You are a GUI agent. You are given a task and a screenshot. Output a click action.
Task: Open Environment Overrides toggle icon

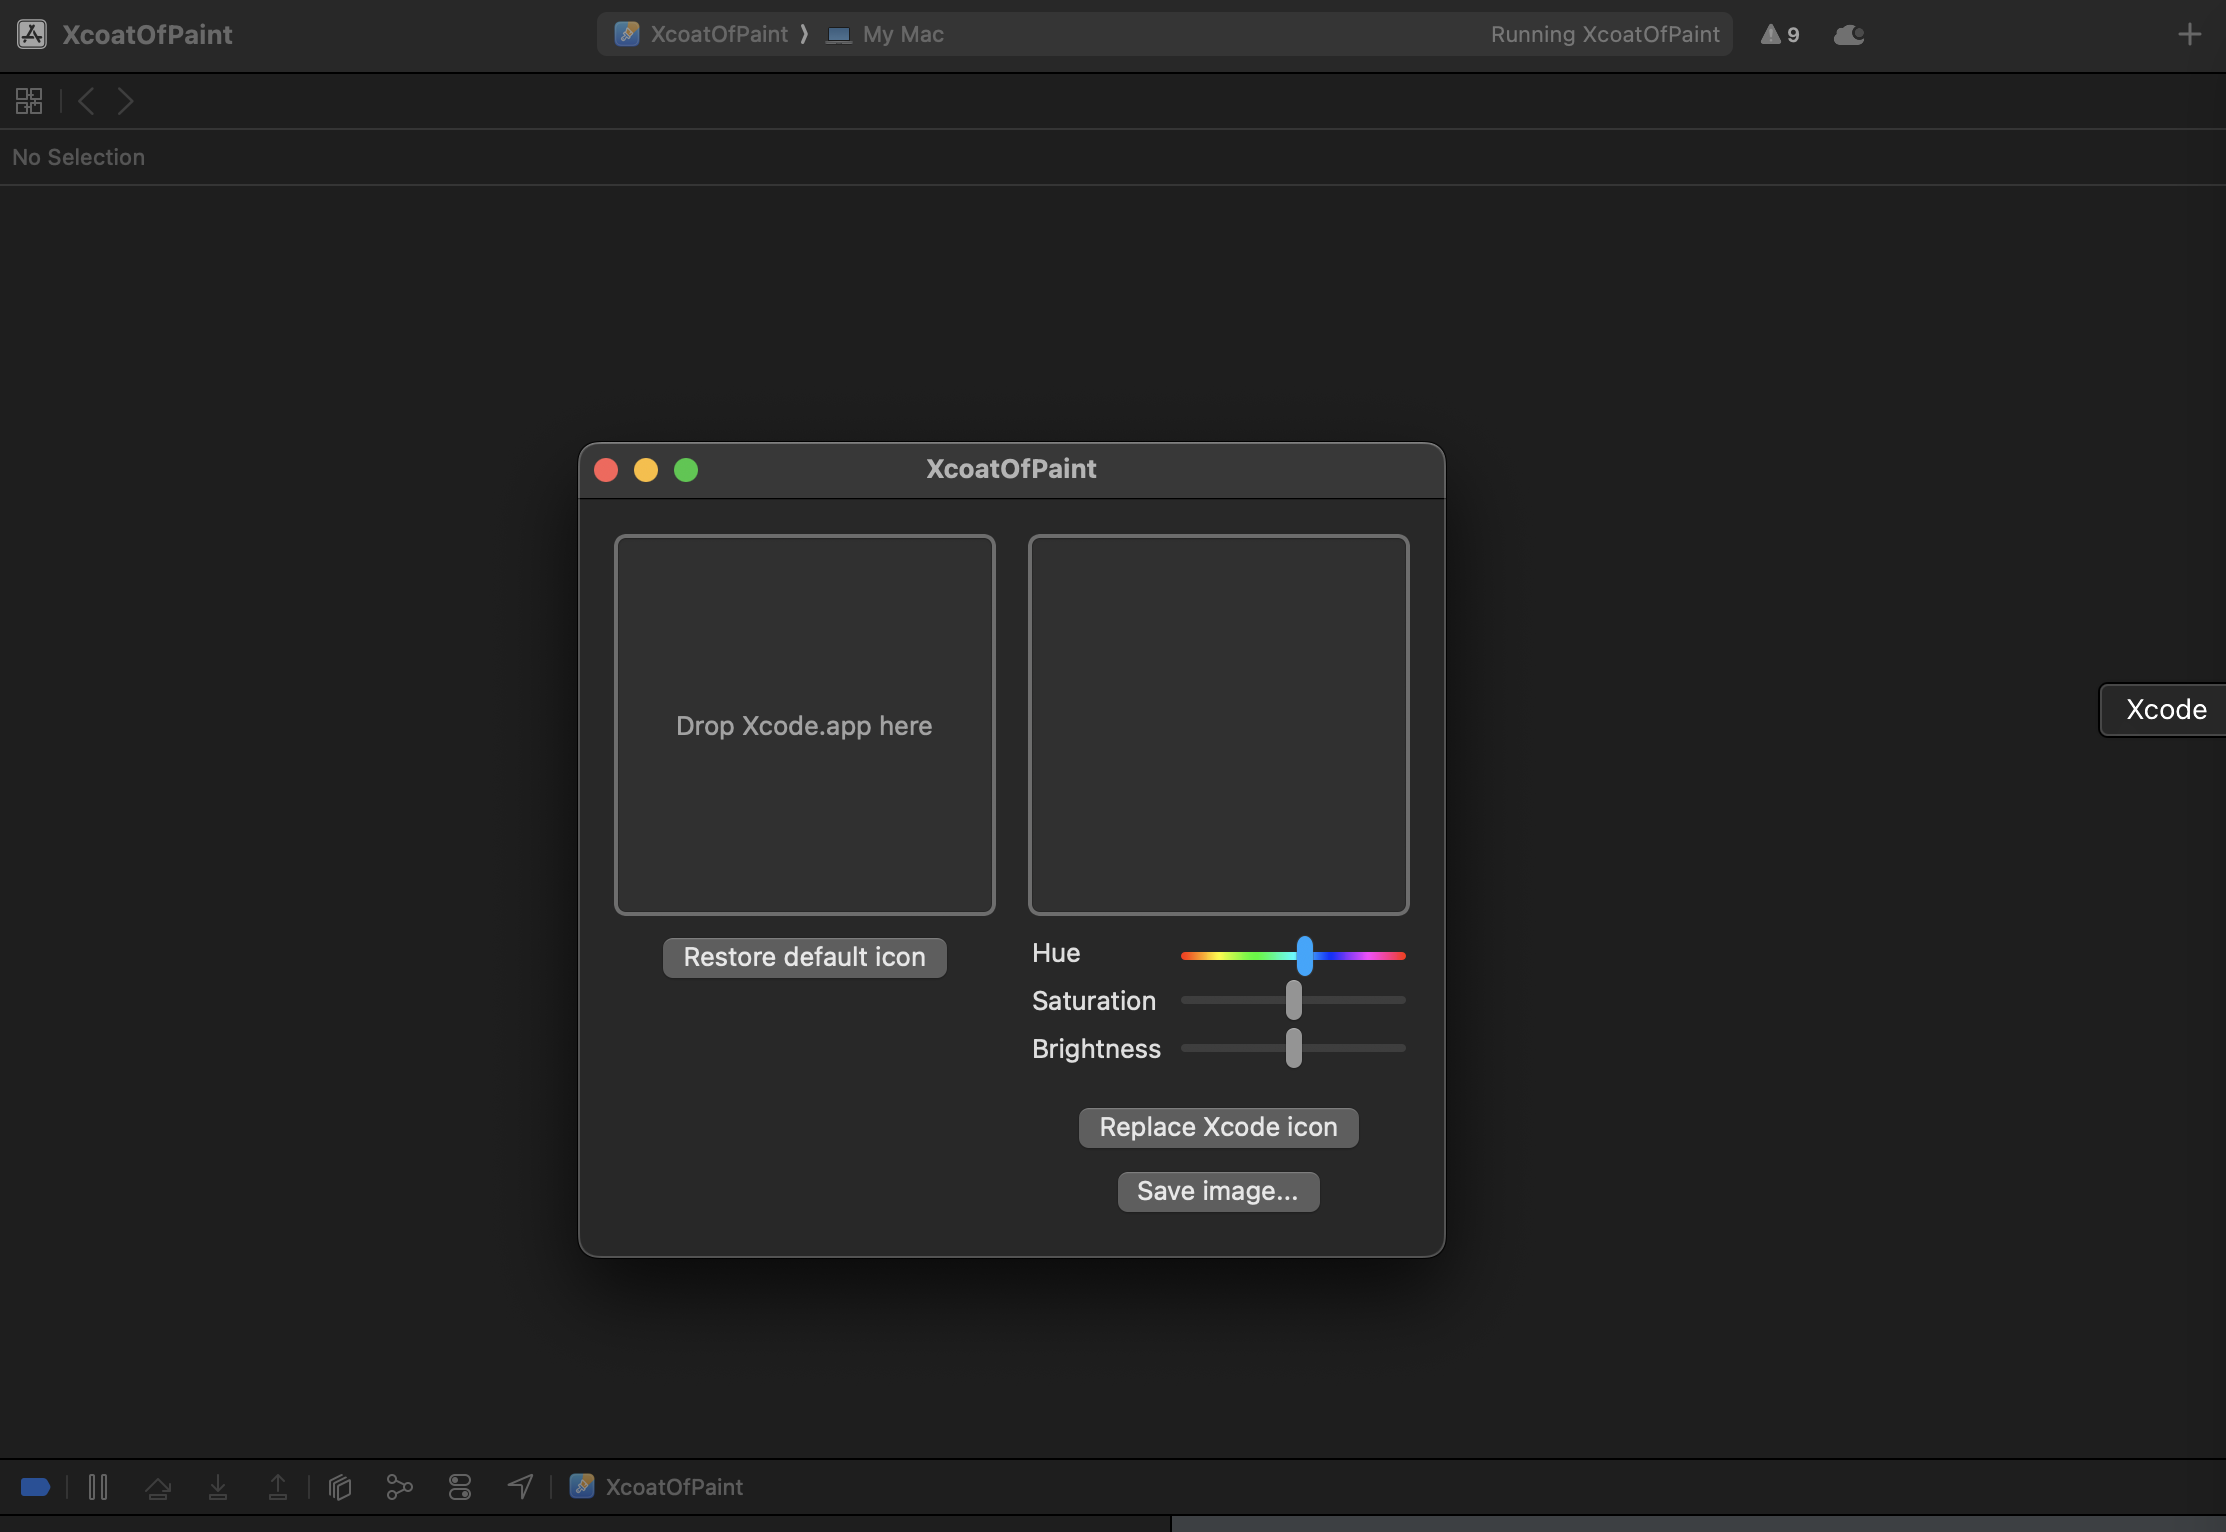click(460, 1487)
